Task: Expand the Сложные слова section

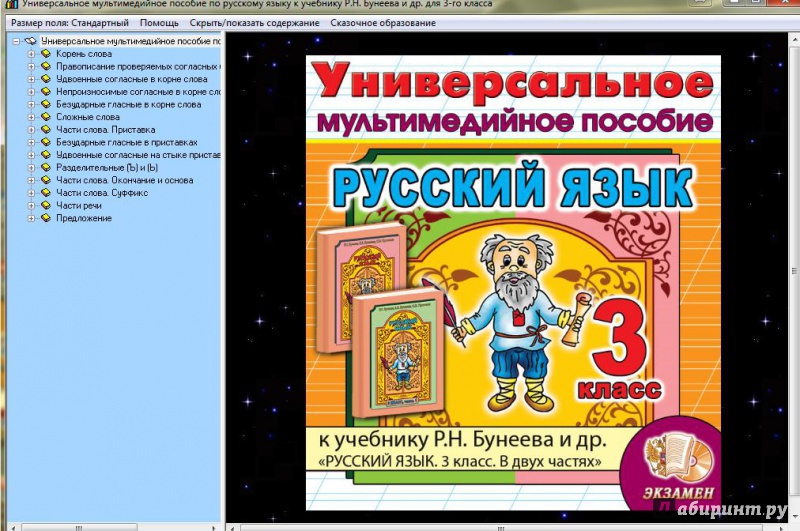Action: pos(31,117)
